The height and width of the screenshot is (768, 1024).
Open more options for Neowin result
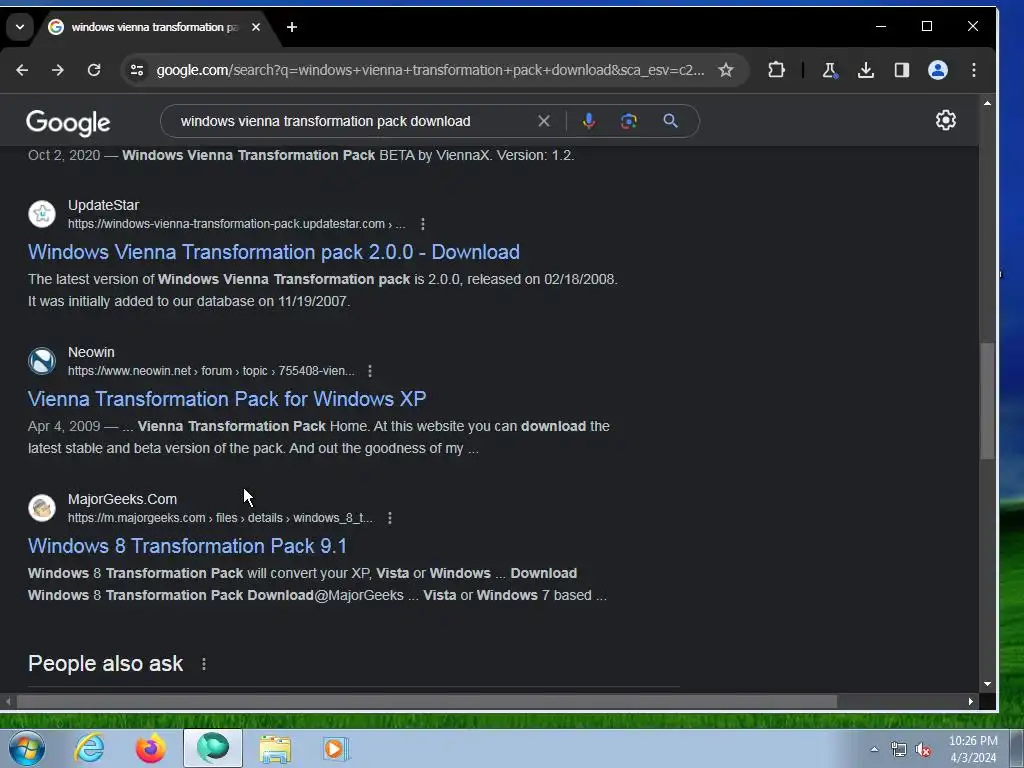(x=370, y=371)
